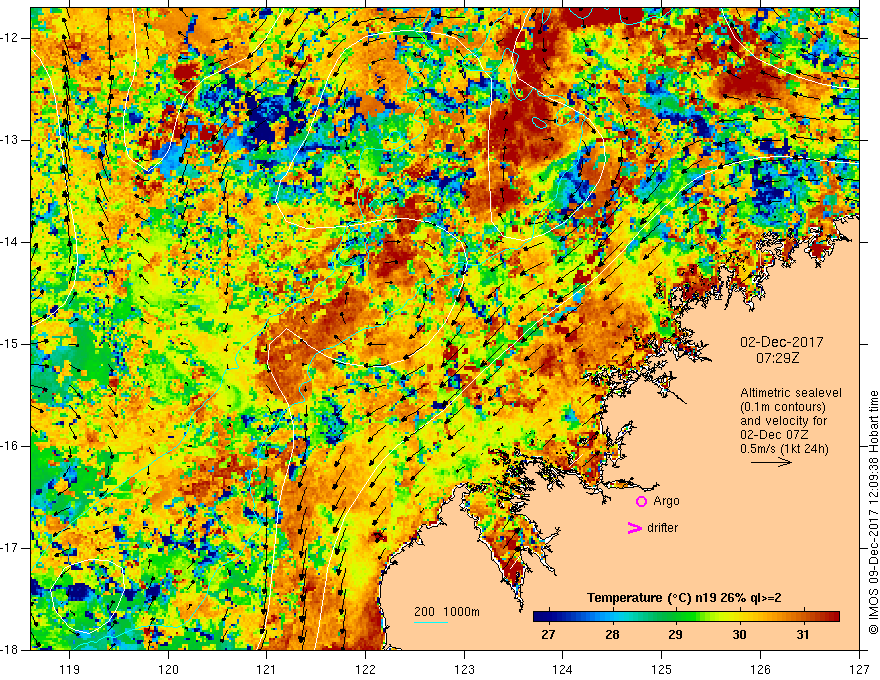Click the magenta drifter arrowhead legend symbol
The width and height of the screenshot is (880, 680).
[634, 528]
